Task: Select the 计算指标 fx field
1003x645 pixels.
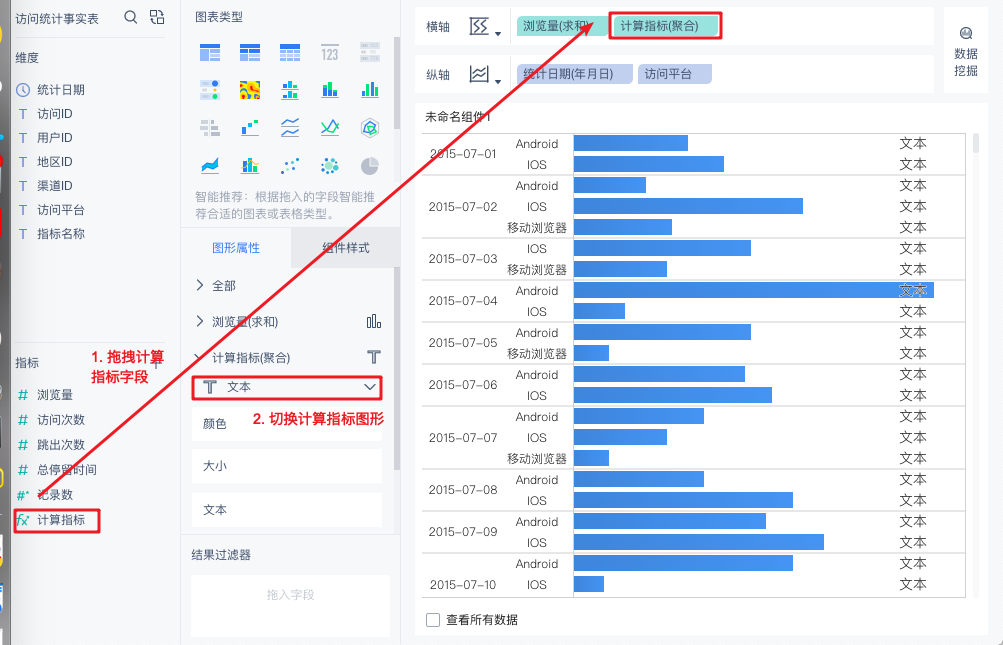Action: point(56,520)
